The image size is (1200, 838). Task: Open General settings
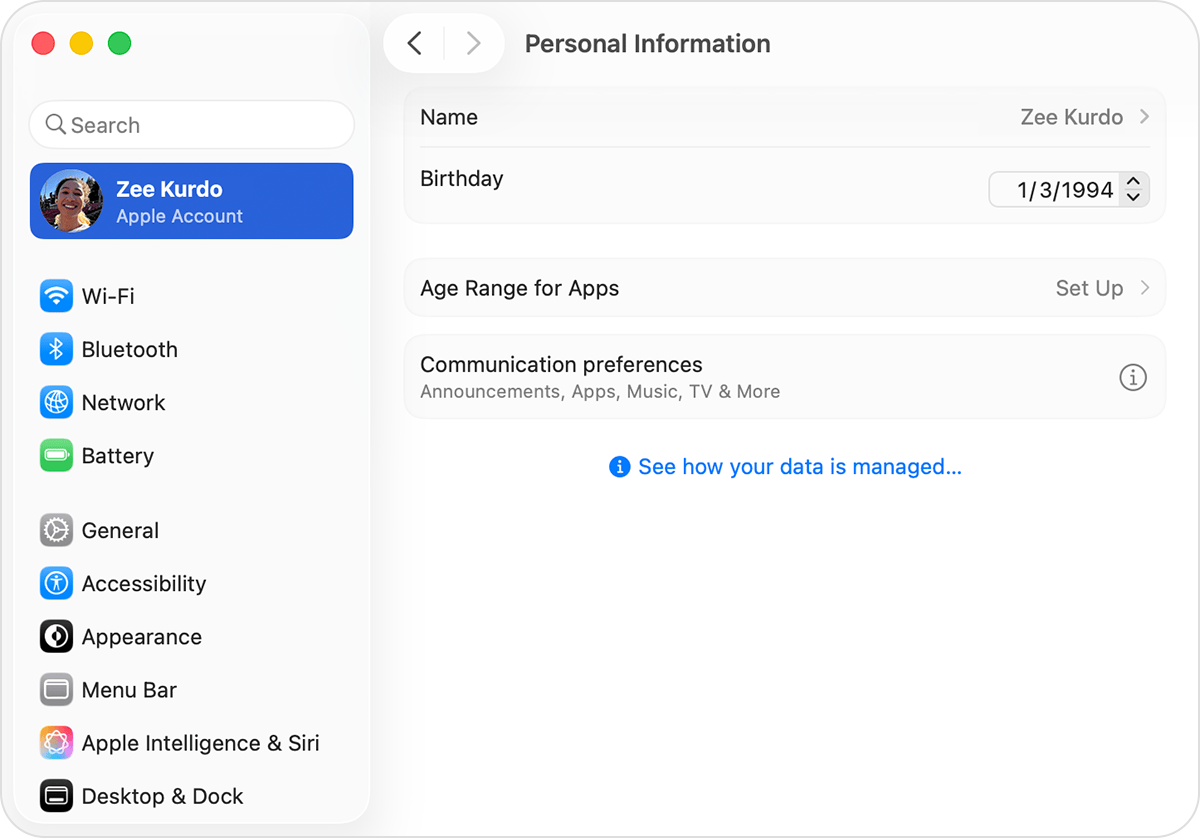point(120,530)
